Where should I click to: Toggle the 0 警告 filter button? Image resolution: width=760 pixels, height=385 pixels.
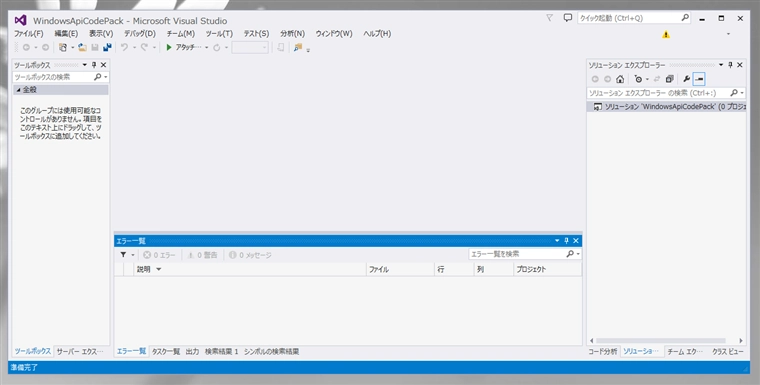pos(203,255)
